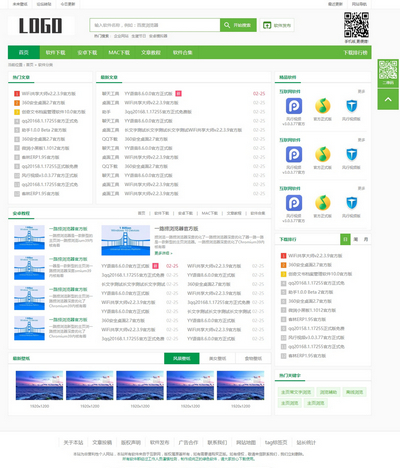Open the blue shield T icon in bottom group
This screenshot has width=400, height=468.
(352, 203)
